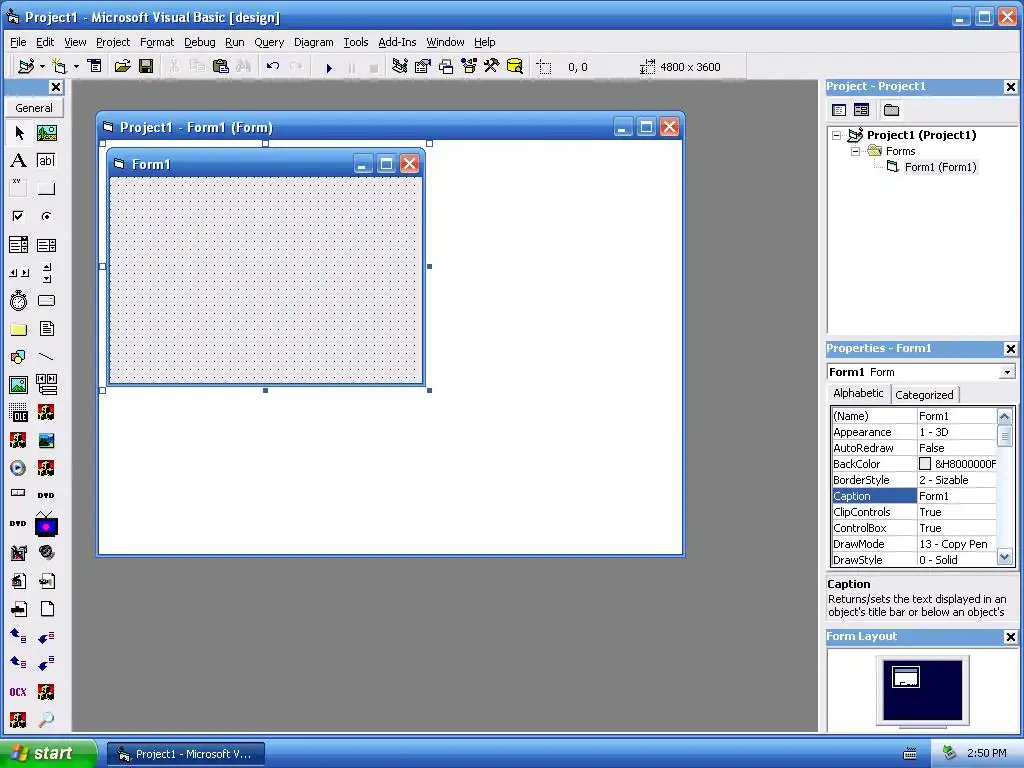
Task: Open the Add-Ins menu
Action: coord(397,42)
